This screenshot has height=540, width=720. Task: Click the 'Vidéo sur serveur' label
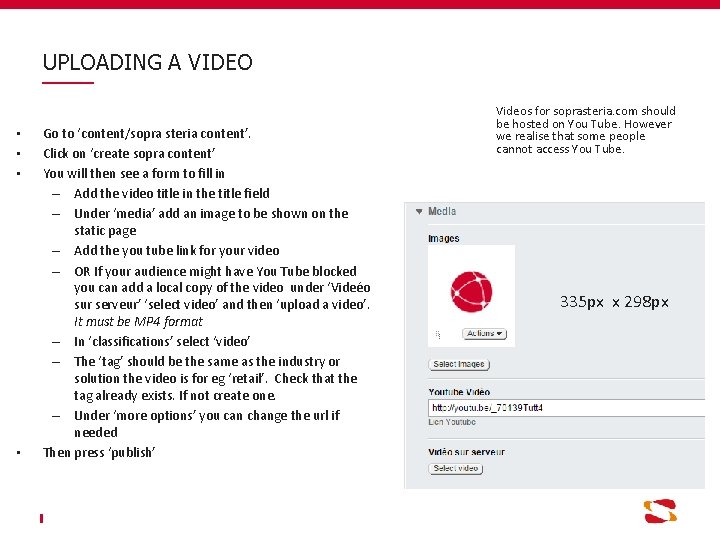point(467,452)
